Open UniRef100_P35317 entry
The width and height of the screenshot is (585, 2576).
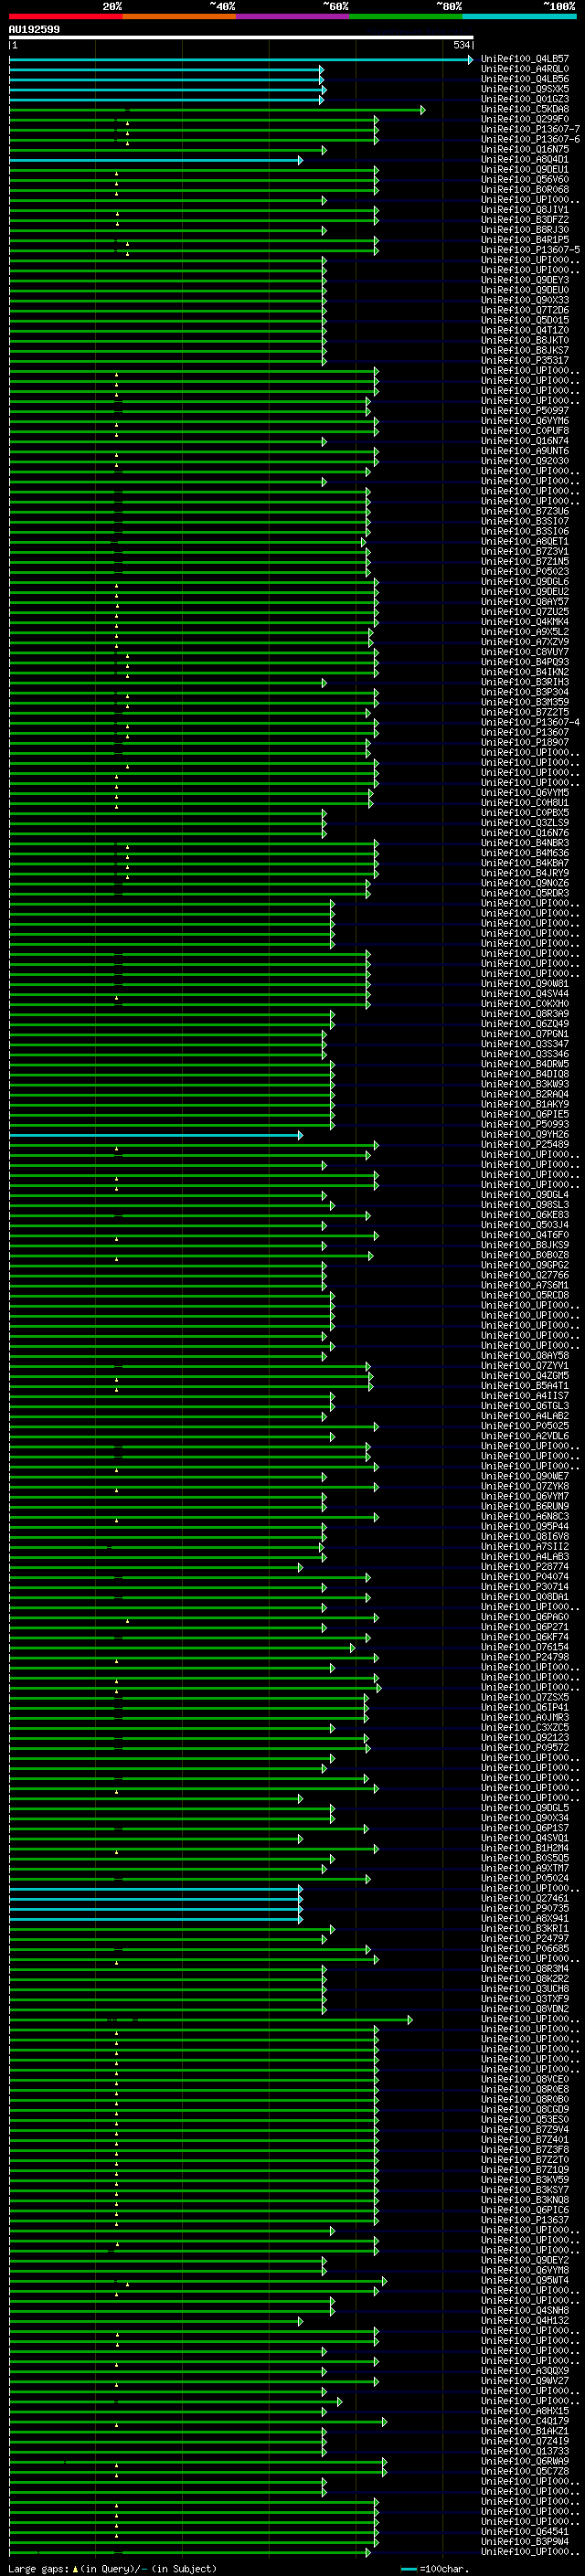[x=525, y=360]
